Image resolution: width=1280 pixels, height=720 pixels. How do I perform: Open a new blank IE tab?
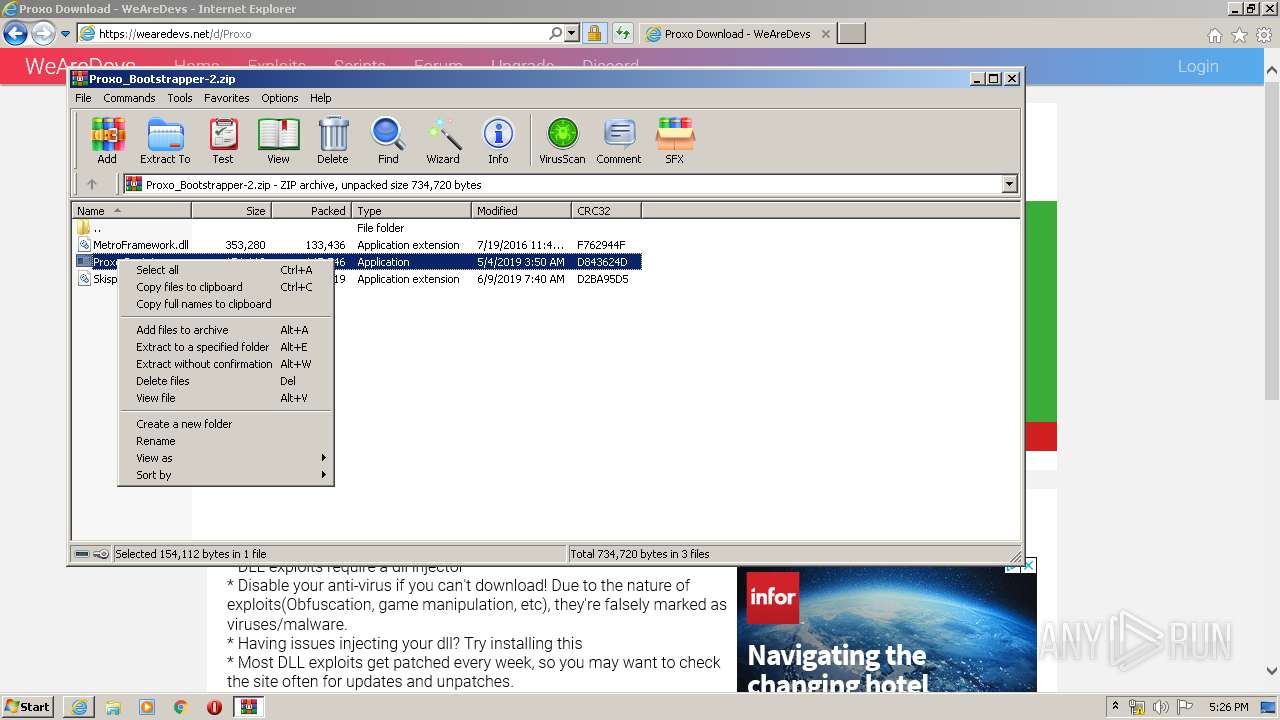click(851, 34)
